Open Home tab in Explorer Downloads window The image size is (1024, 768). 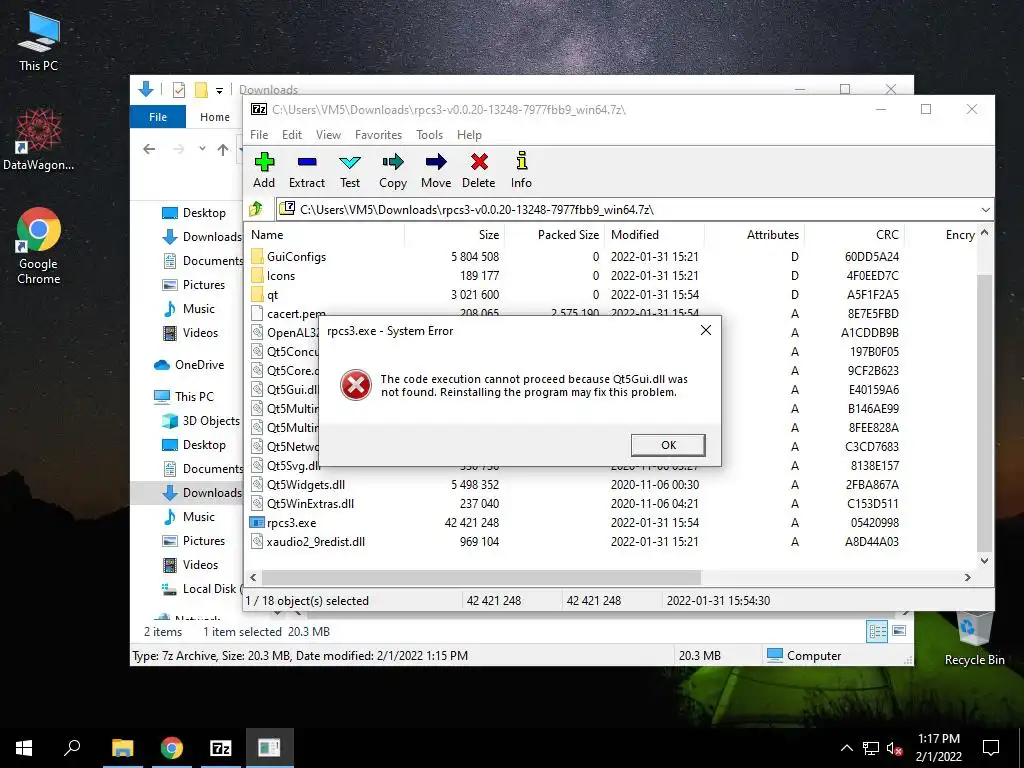click(x=215, y=117)
